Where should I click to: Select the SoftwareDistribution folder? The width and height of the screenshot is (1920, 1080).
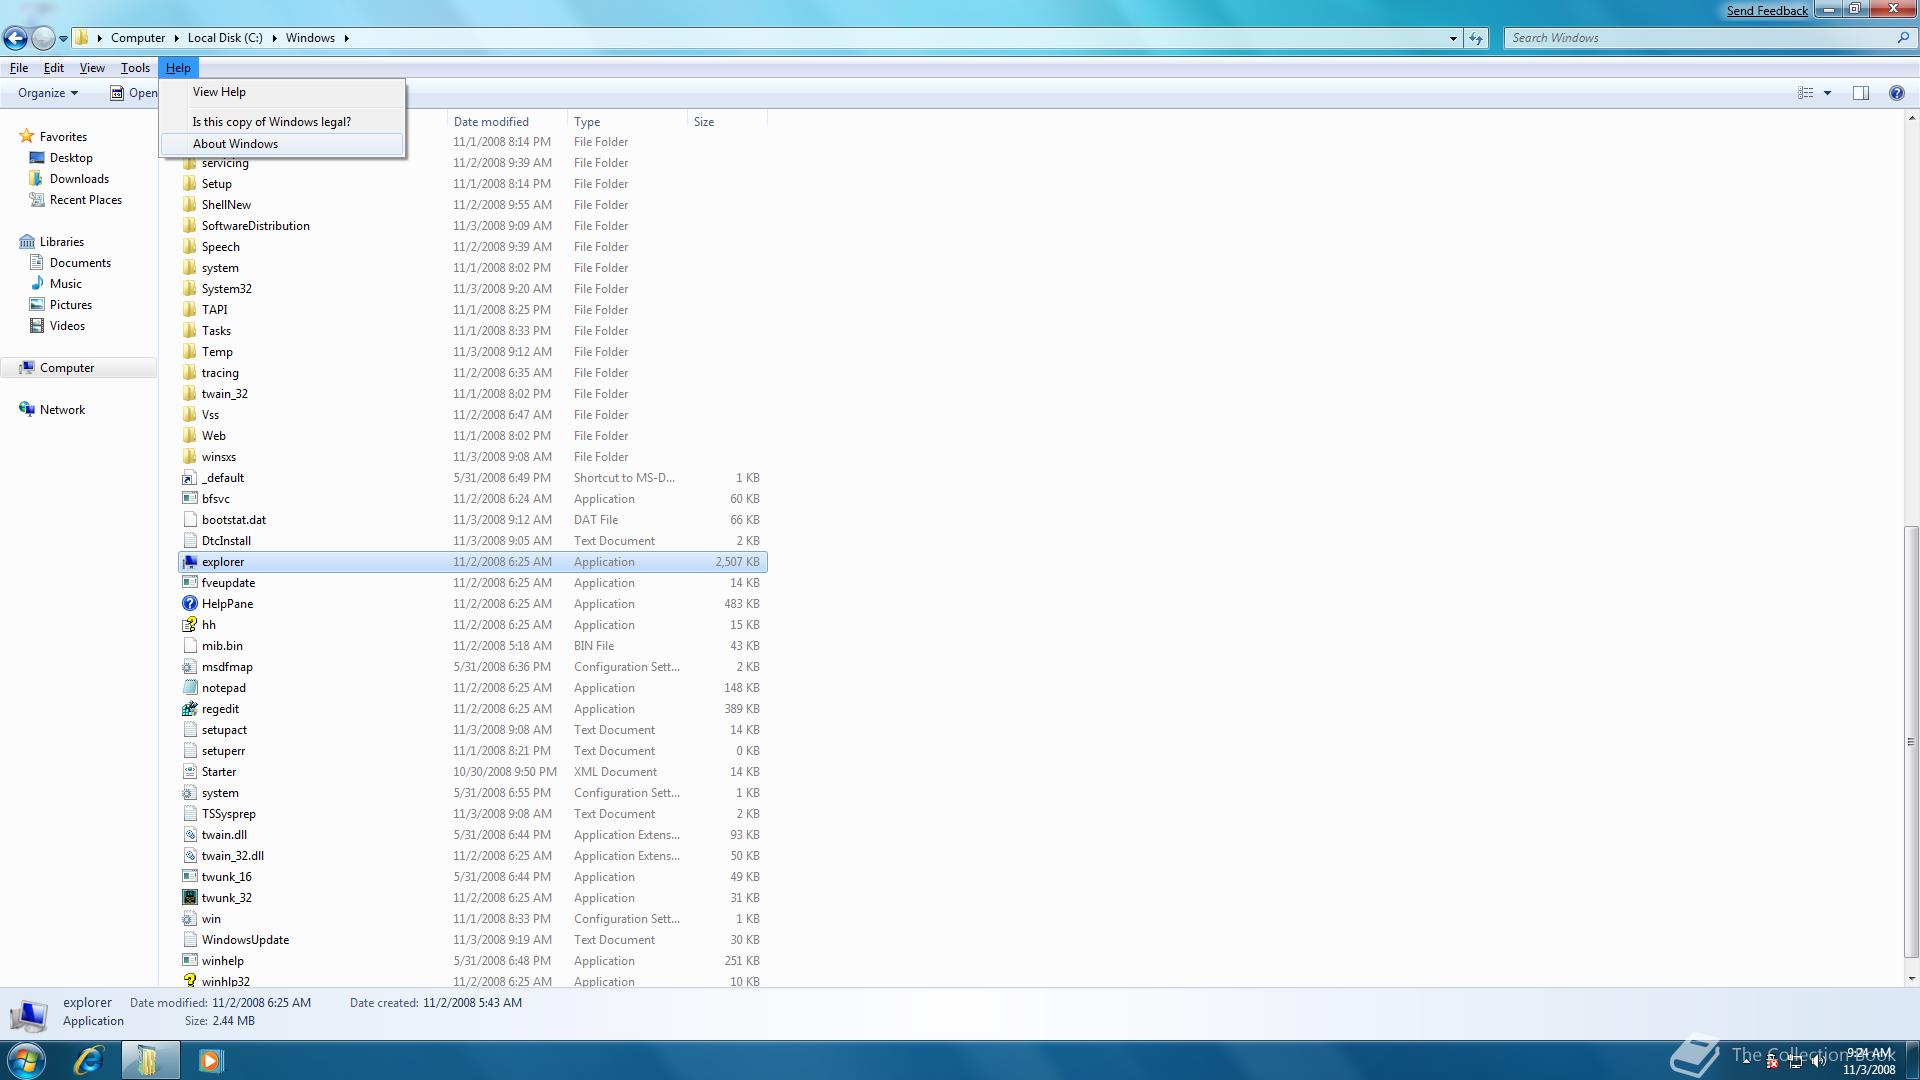point(255,226)
